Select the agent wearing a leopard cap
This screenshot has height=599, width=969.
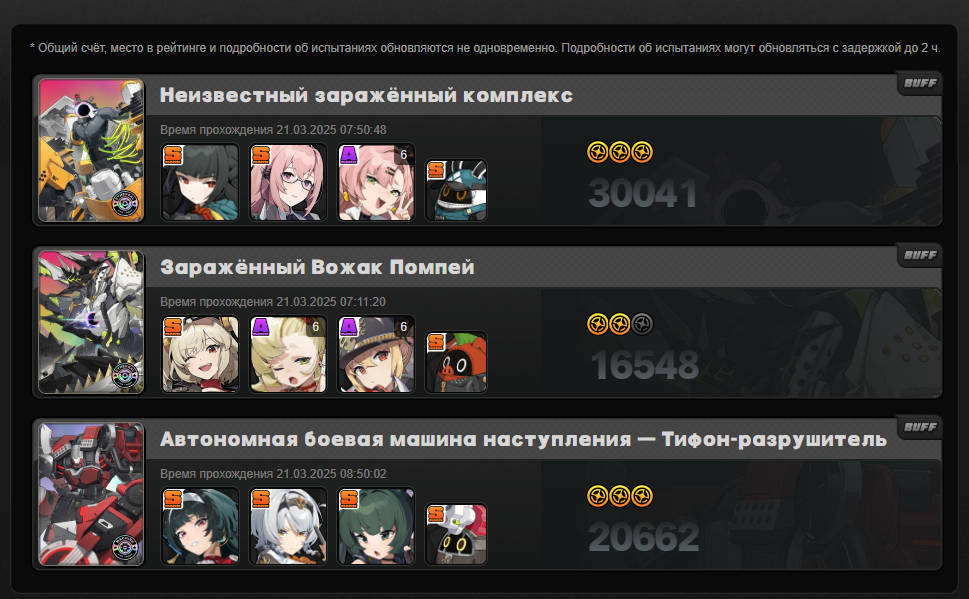click(x=376, y=354)
